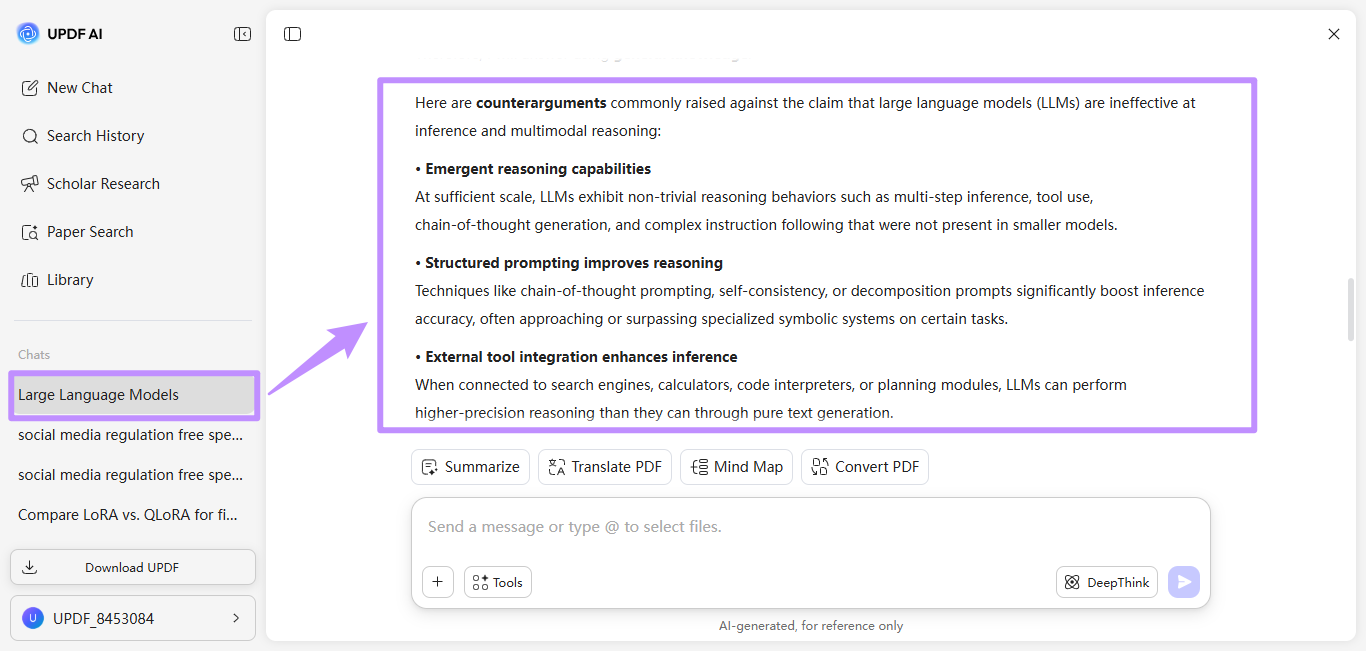The height and width of the screenshot is (651, 1366).
Task: Click the Translate PDF button
Action: [x=605, y=467]
